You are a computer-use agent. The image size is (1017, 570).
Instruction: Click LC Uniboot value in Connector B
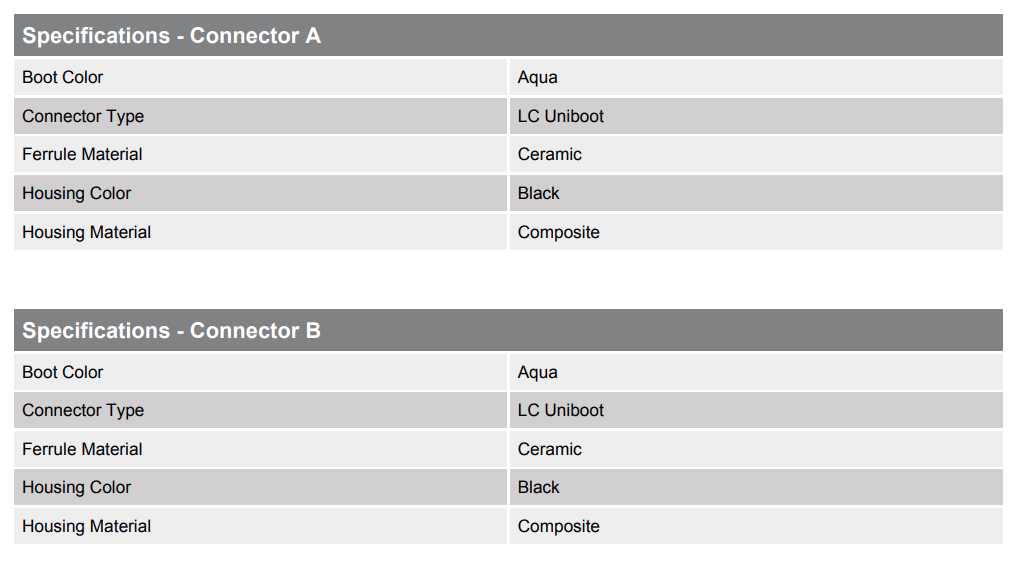560,410
